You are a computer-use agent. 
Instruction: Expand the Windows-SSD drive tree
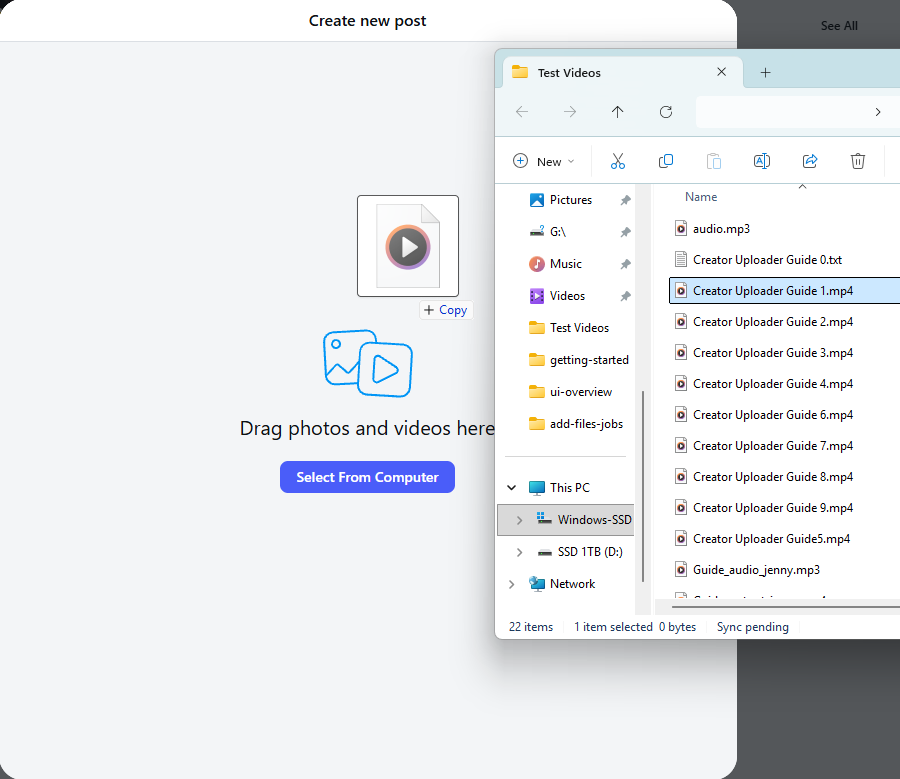point(519,520)
